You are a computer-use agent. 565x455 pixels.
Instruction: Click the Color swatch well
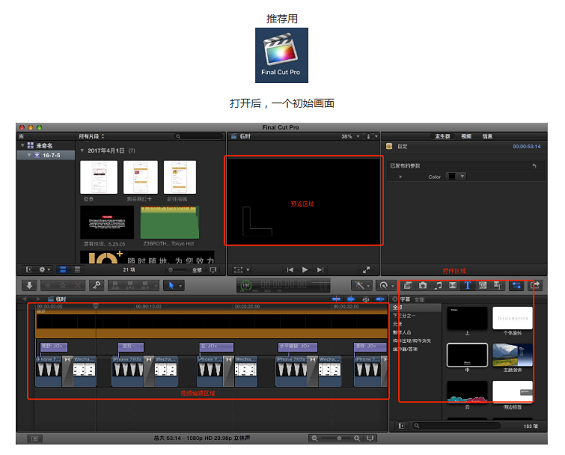coord(451,176)
